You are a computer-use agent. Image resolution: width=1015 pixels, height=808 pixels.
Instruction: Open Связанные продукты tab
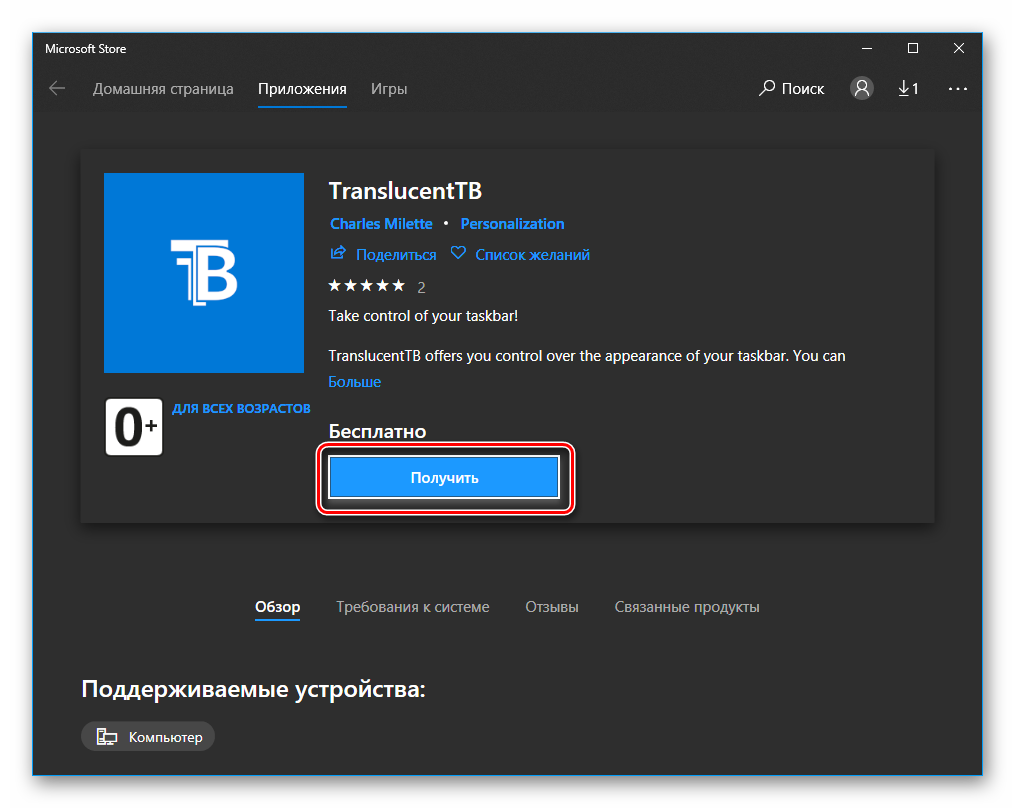pos(687,607)
